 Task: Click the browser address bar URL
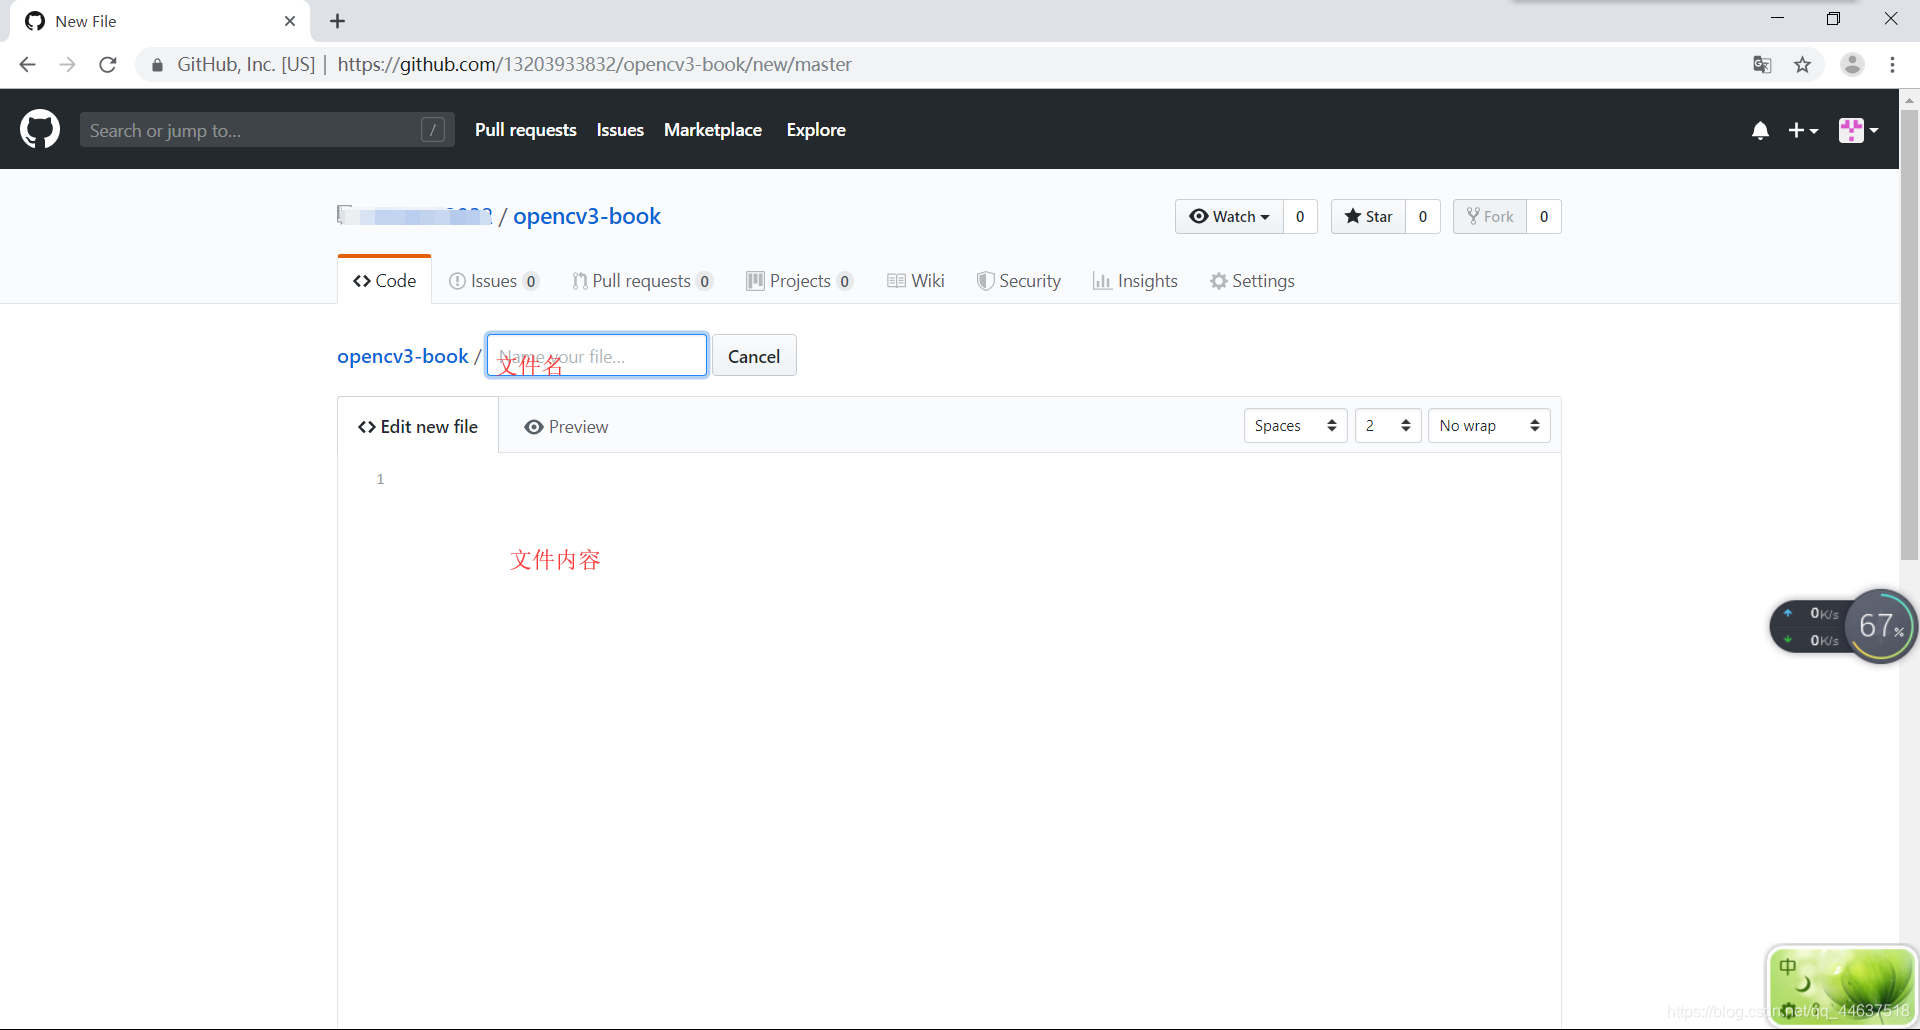click(594, 64)
